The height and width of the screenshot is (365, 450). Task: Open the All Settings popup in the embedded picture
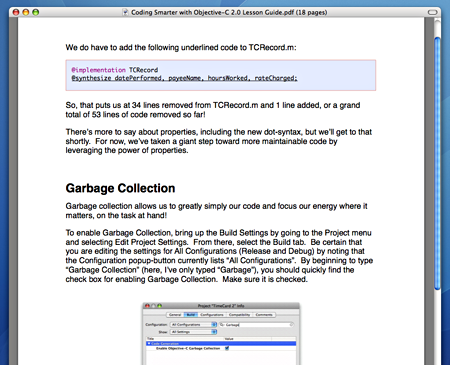coord(193,332)
